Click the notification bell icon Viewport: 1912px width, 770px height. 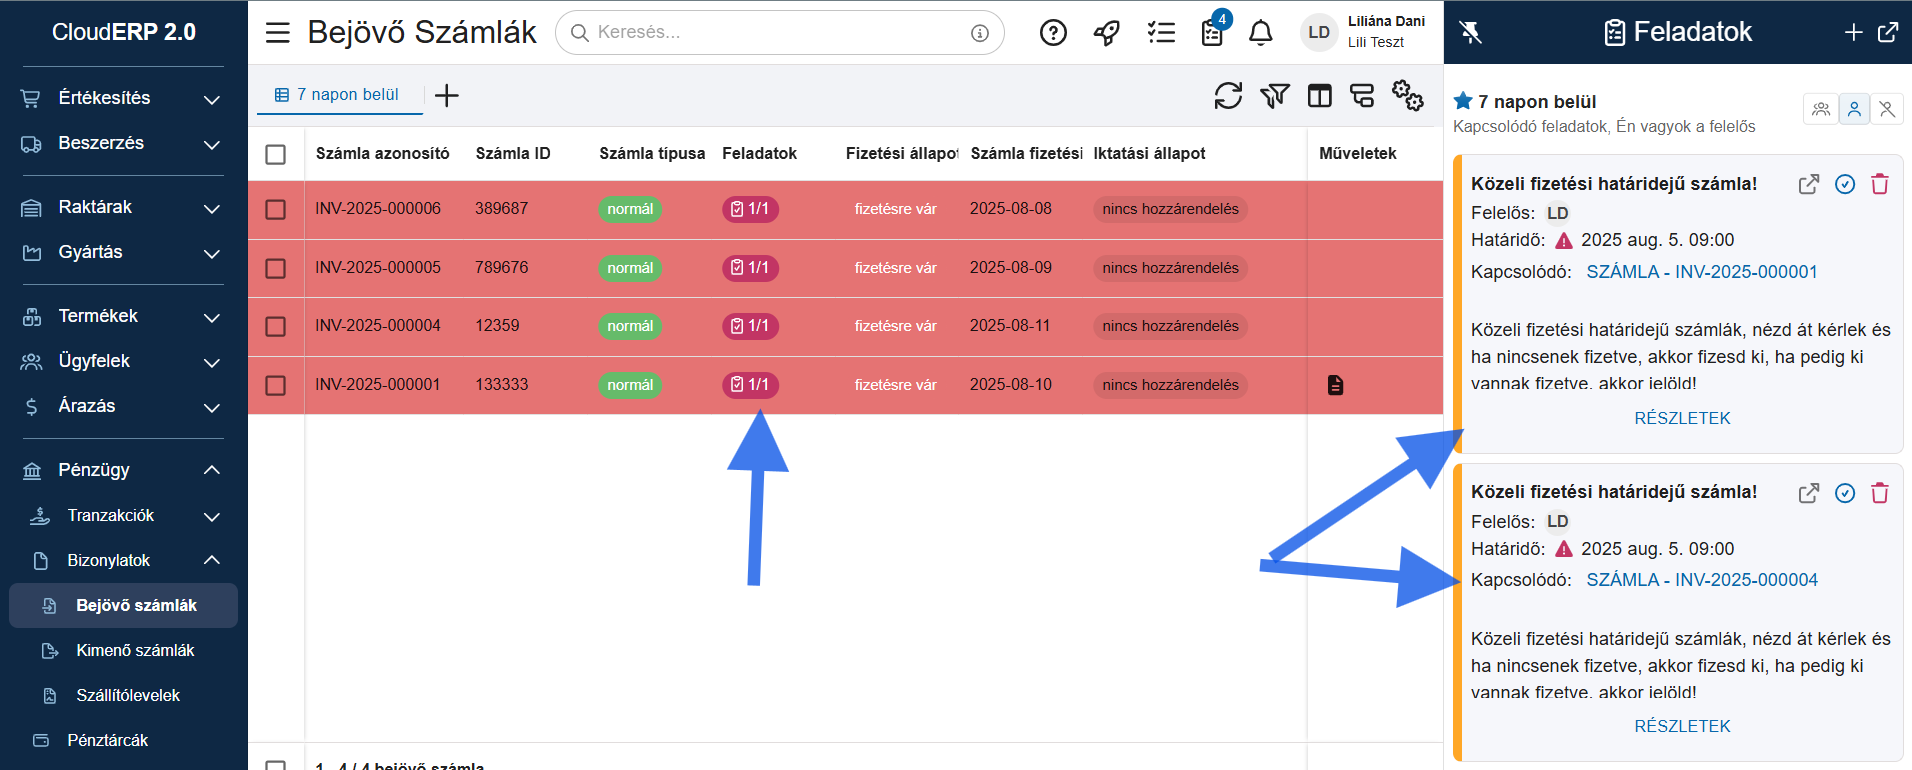[x=1261, y=33]
